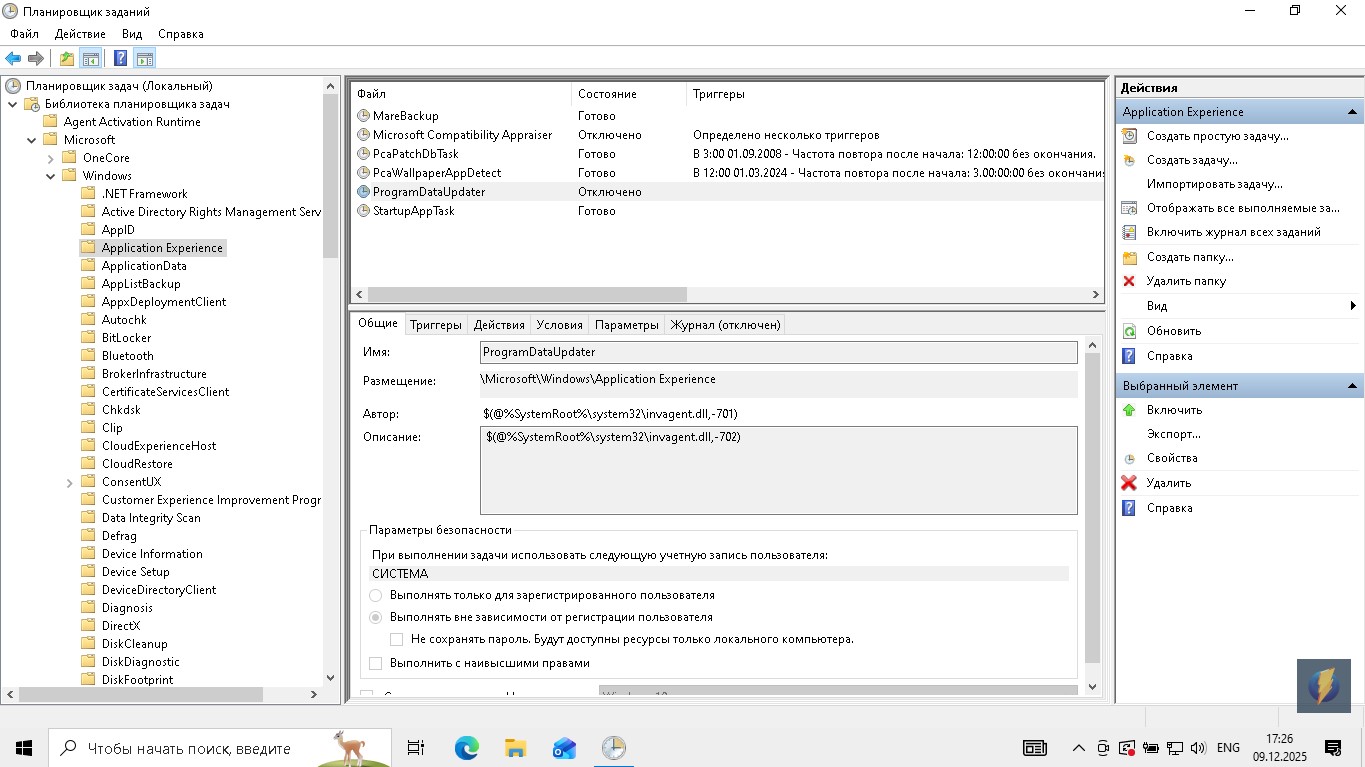This screenshot has width=1365, height=767.
Task: Toggle 'Не сохранять пароль' checkbox
Action: pyautogui.click(x=397, y=639)
